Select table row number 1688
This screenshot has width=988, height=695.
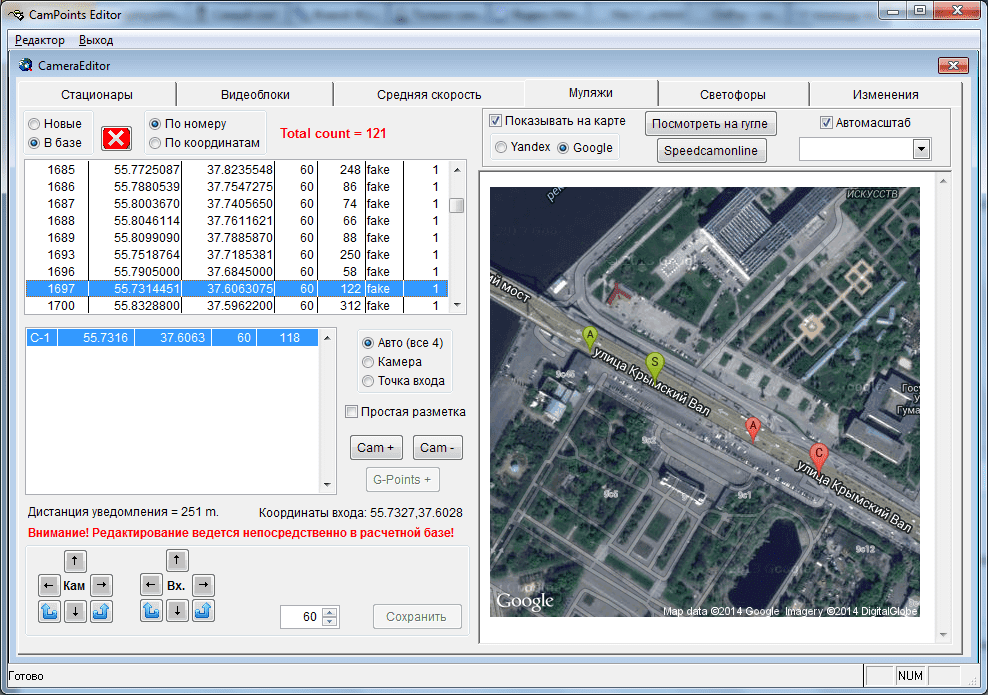click(236, 221)
